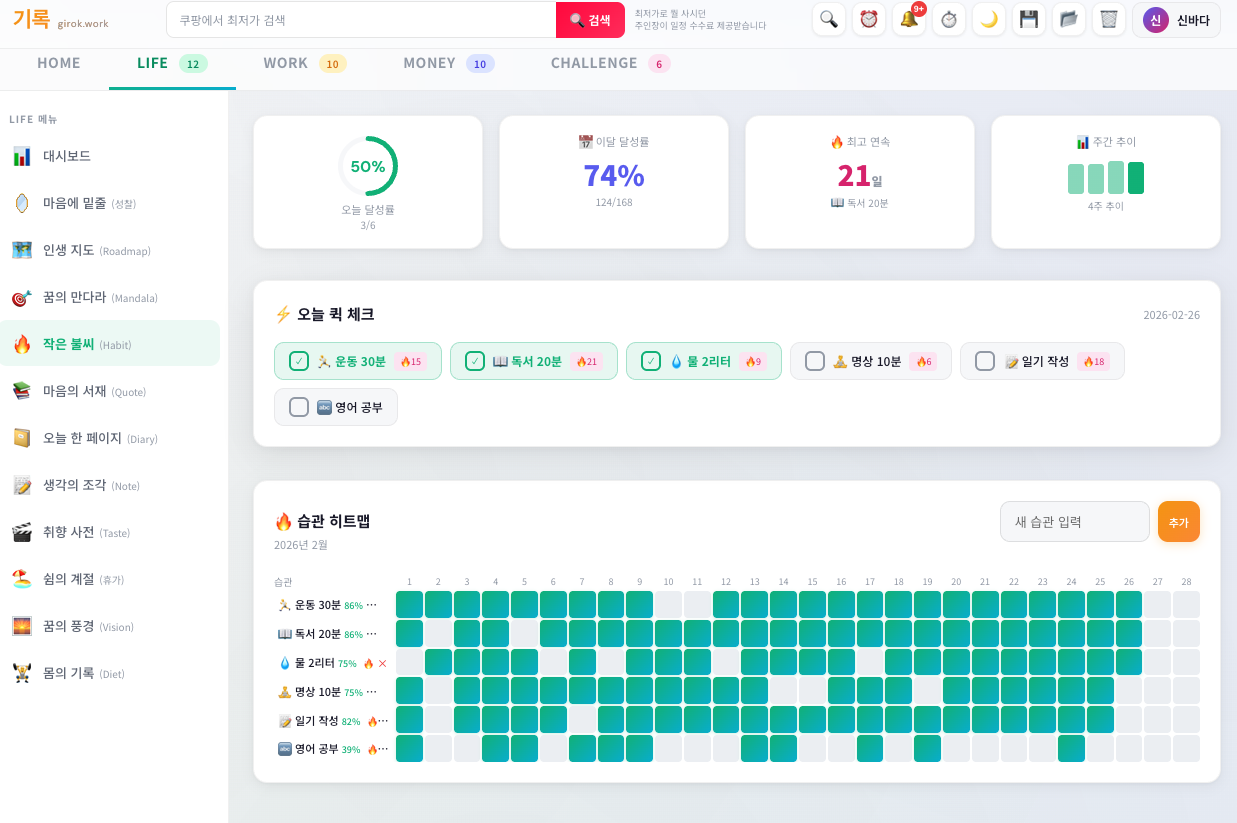Toggle 명상 10분 heatmap cell for day 14
The height and width of the screenshot is (823, 1237).
click(x=784, y=691)
